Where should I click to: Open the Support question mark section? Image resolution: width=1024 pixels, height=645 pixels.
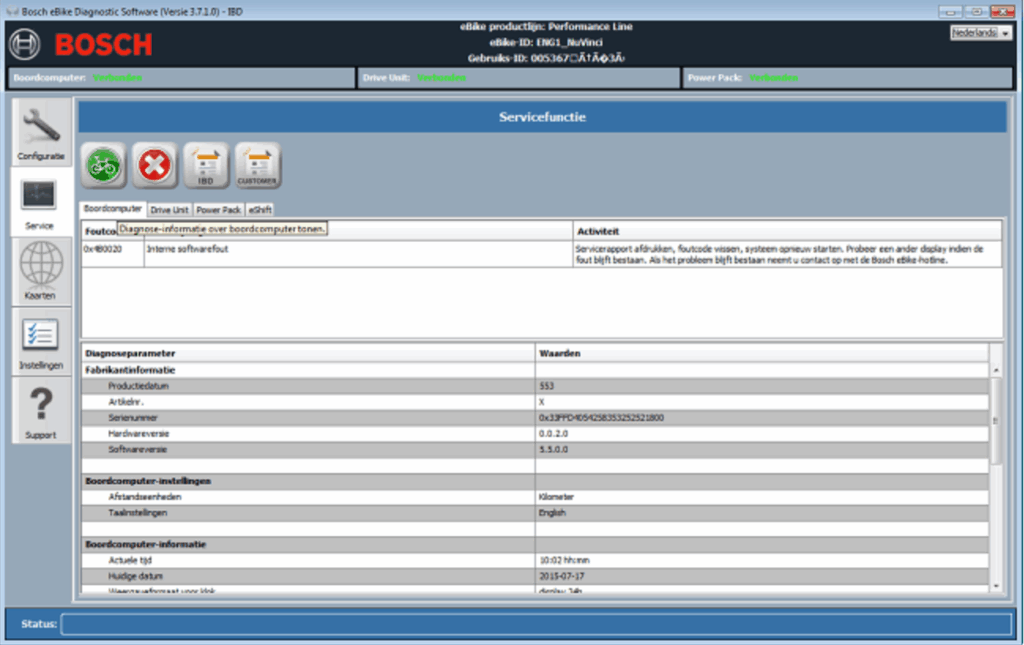[41, 411]
